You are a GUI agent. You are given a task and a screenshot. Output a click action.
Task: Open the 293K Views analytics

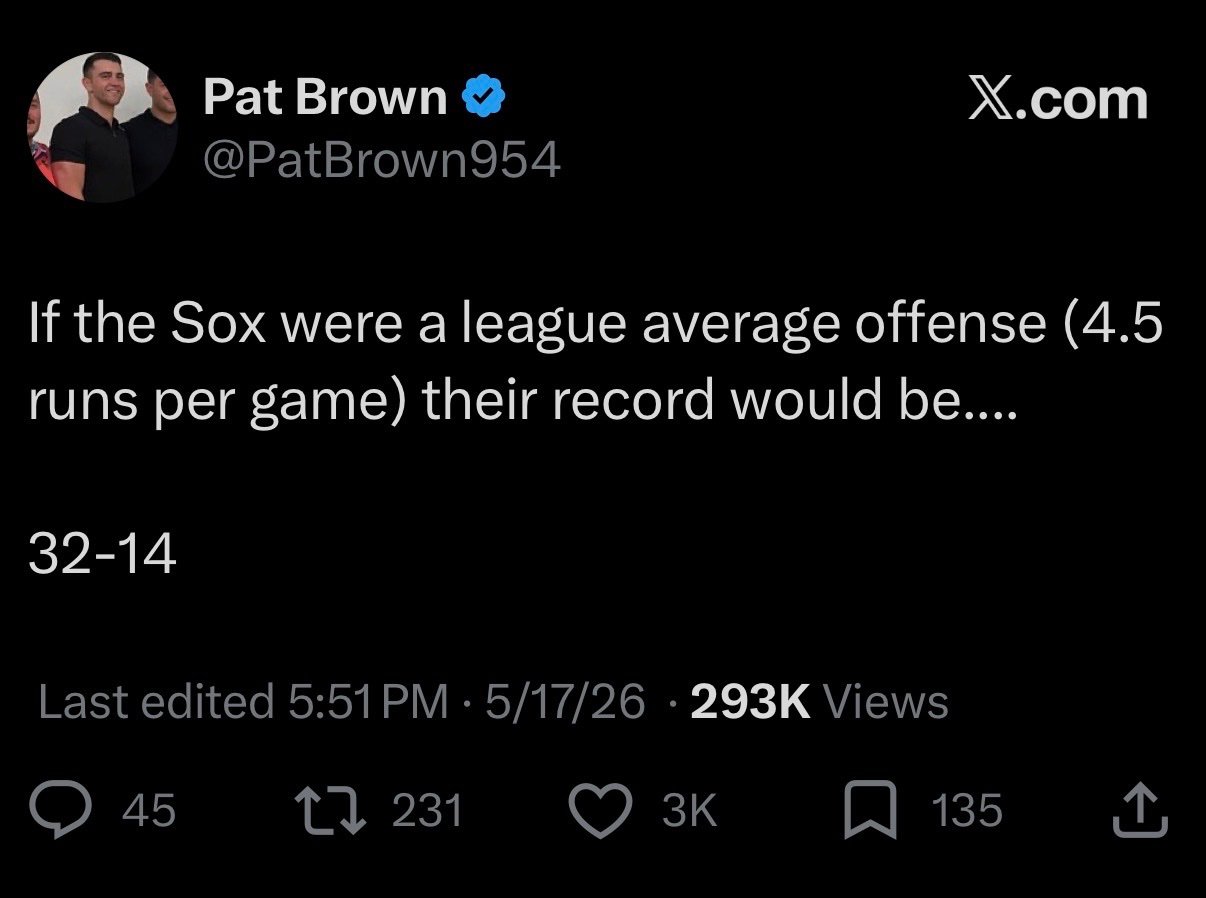(x=819, y=702)
